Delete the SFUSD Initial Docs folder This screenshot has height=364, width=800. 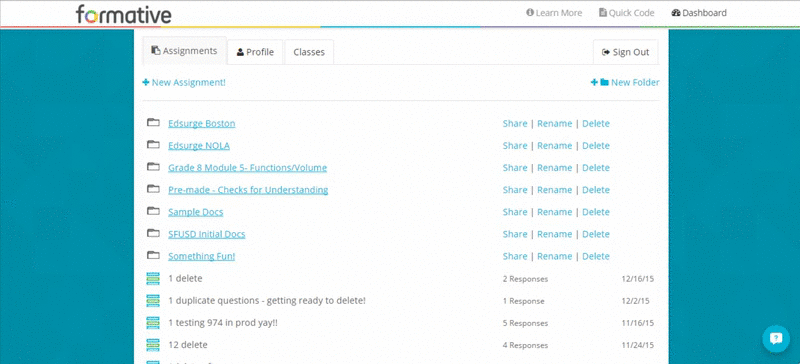596,234
